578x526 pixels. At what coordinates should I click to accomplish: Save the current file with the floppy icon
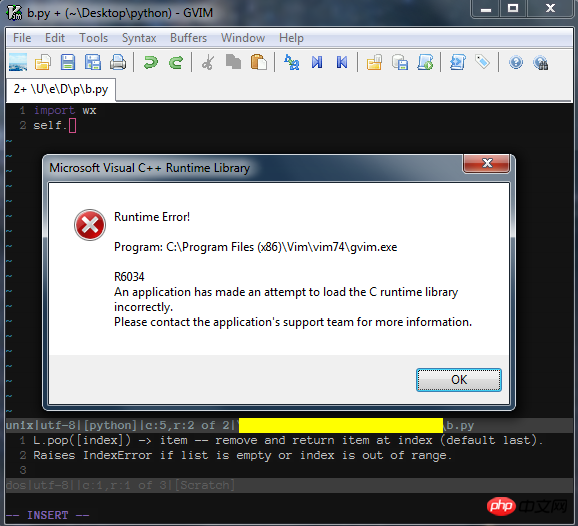(x=68, y=62)
